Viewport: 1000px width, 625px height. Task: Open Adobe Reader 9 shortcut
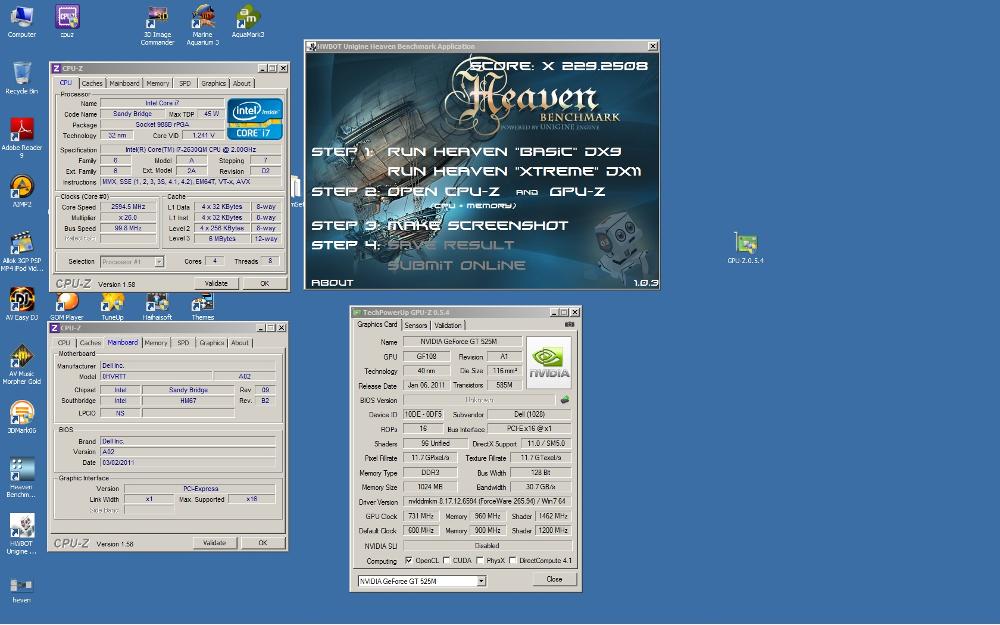[x=22, y=138]
